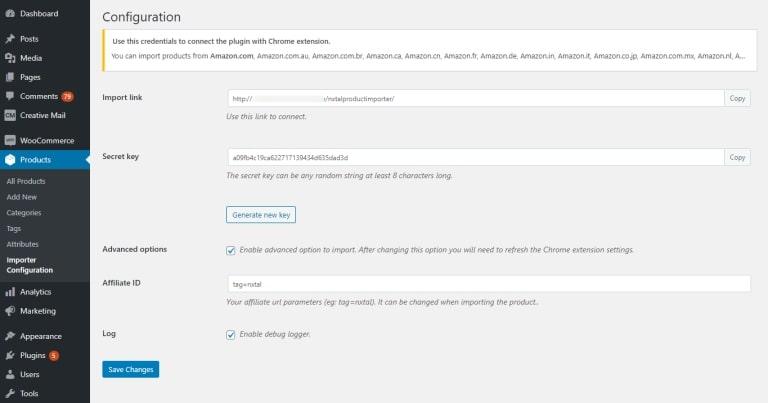Open the plugins update badge 5

[x=54, y=356]
